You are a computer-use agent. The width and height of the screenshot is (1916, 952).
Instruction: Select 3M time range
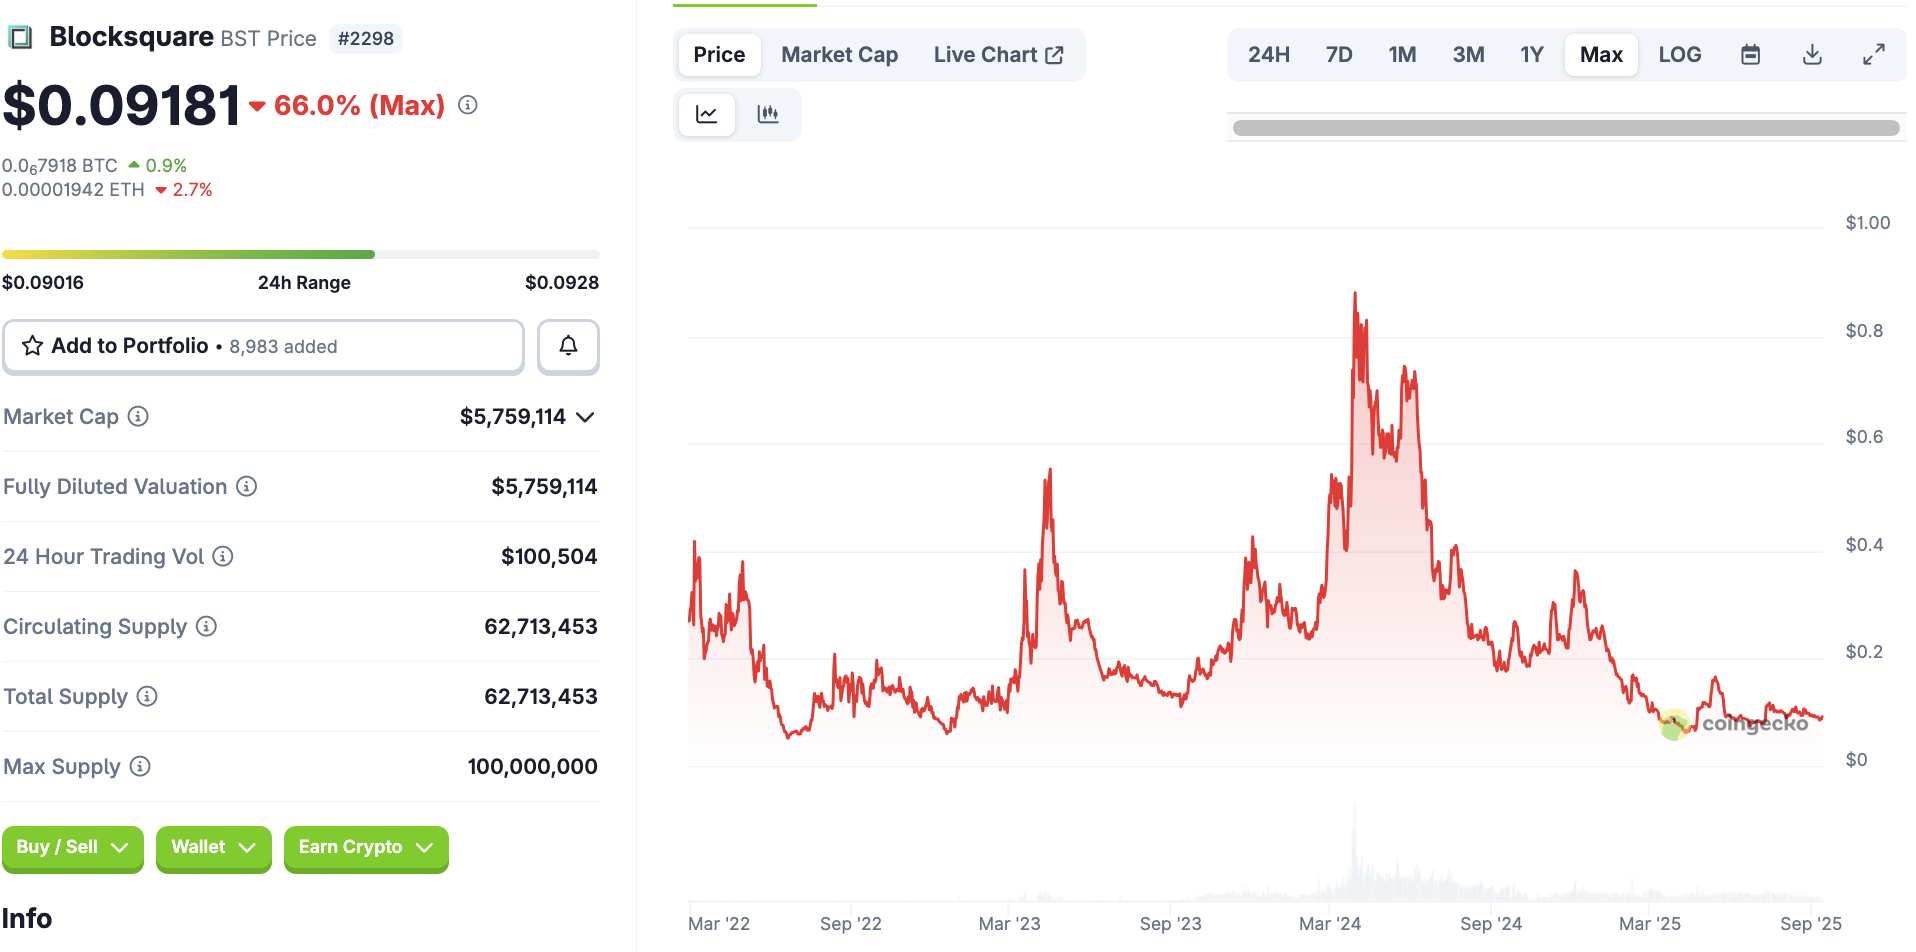[1468, 55]
